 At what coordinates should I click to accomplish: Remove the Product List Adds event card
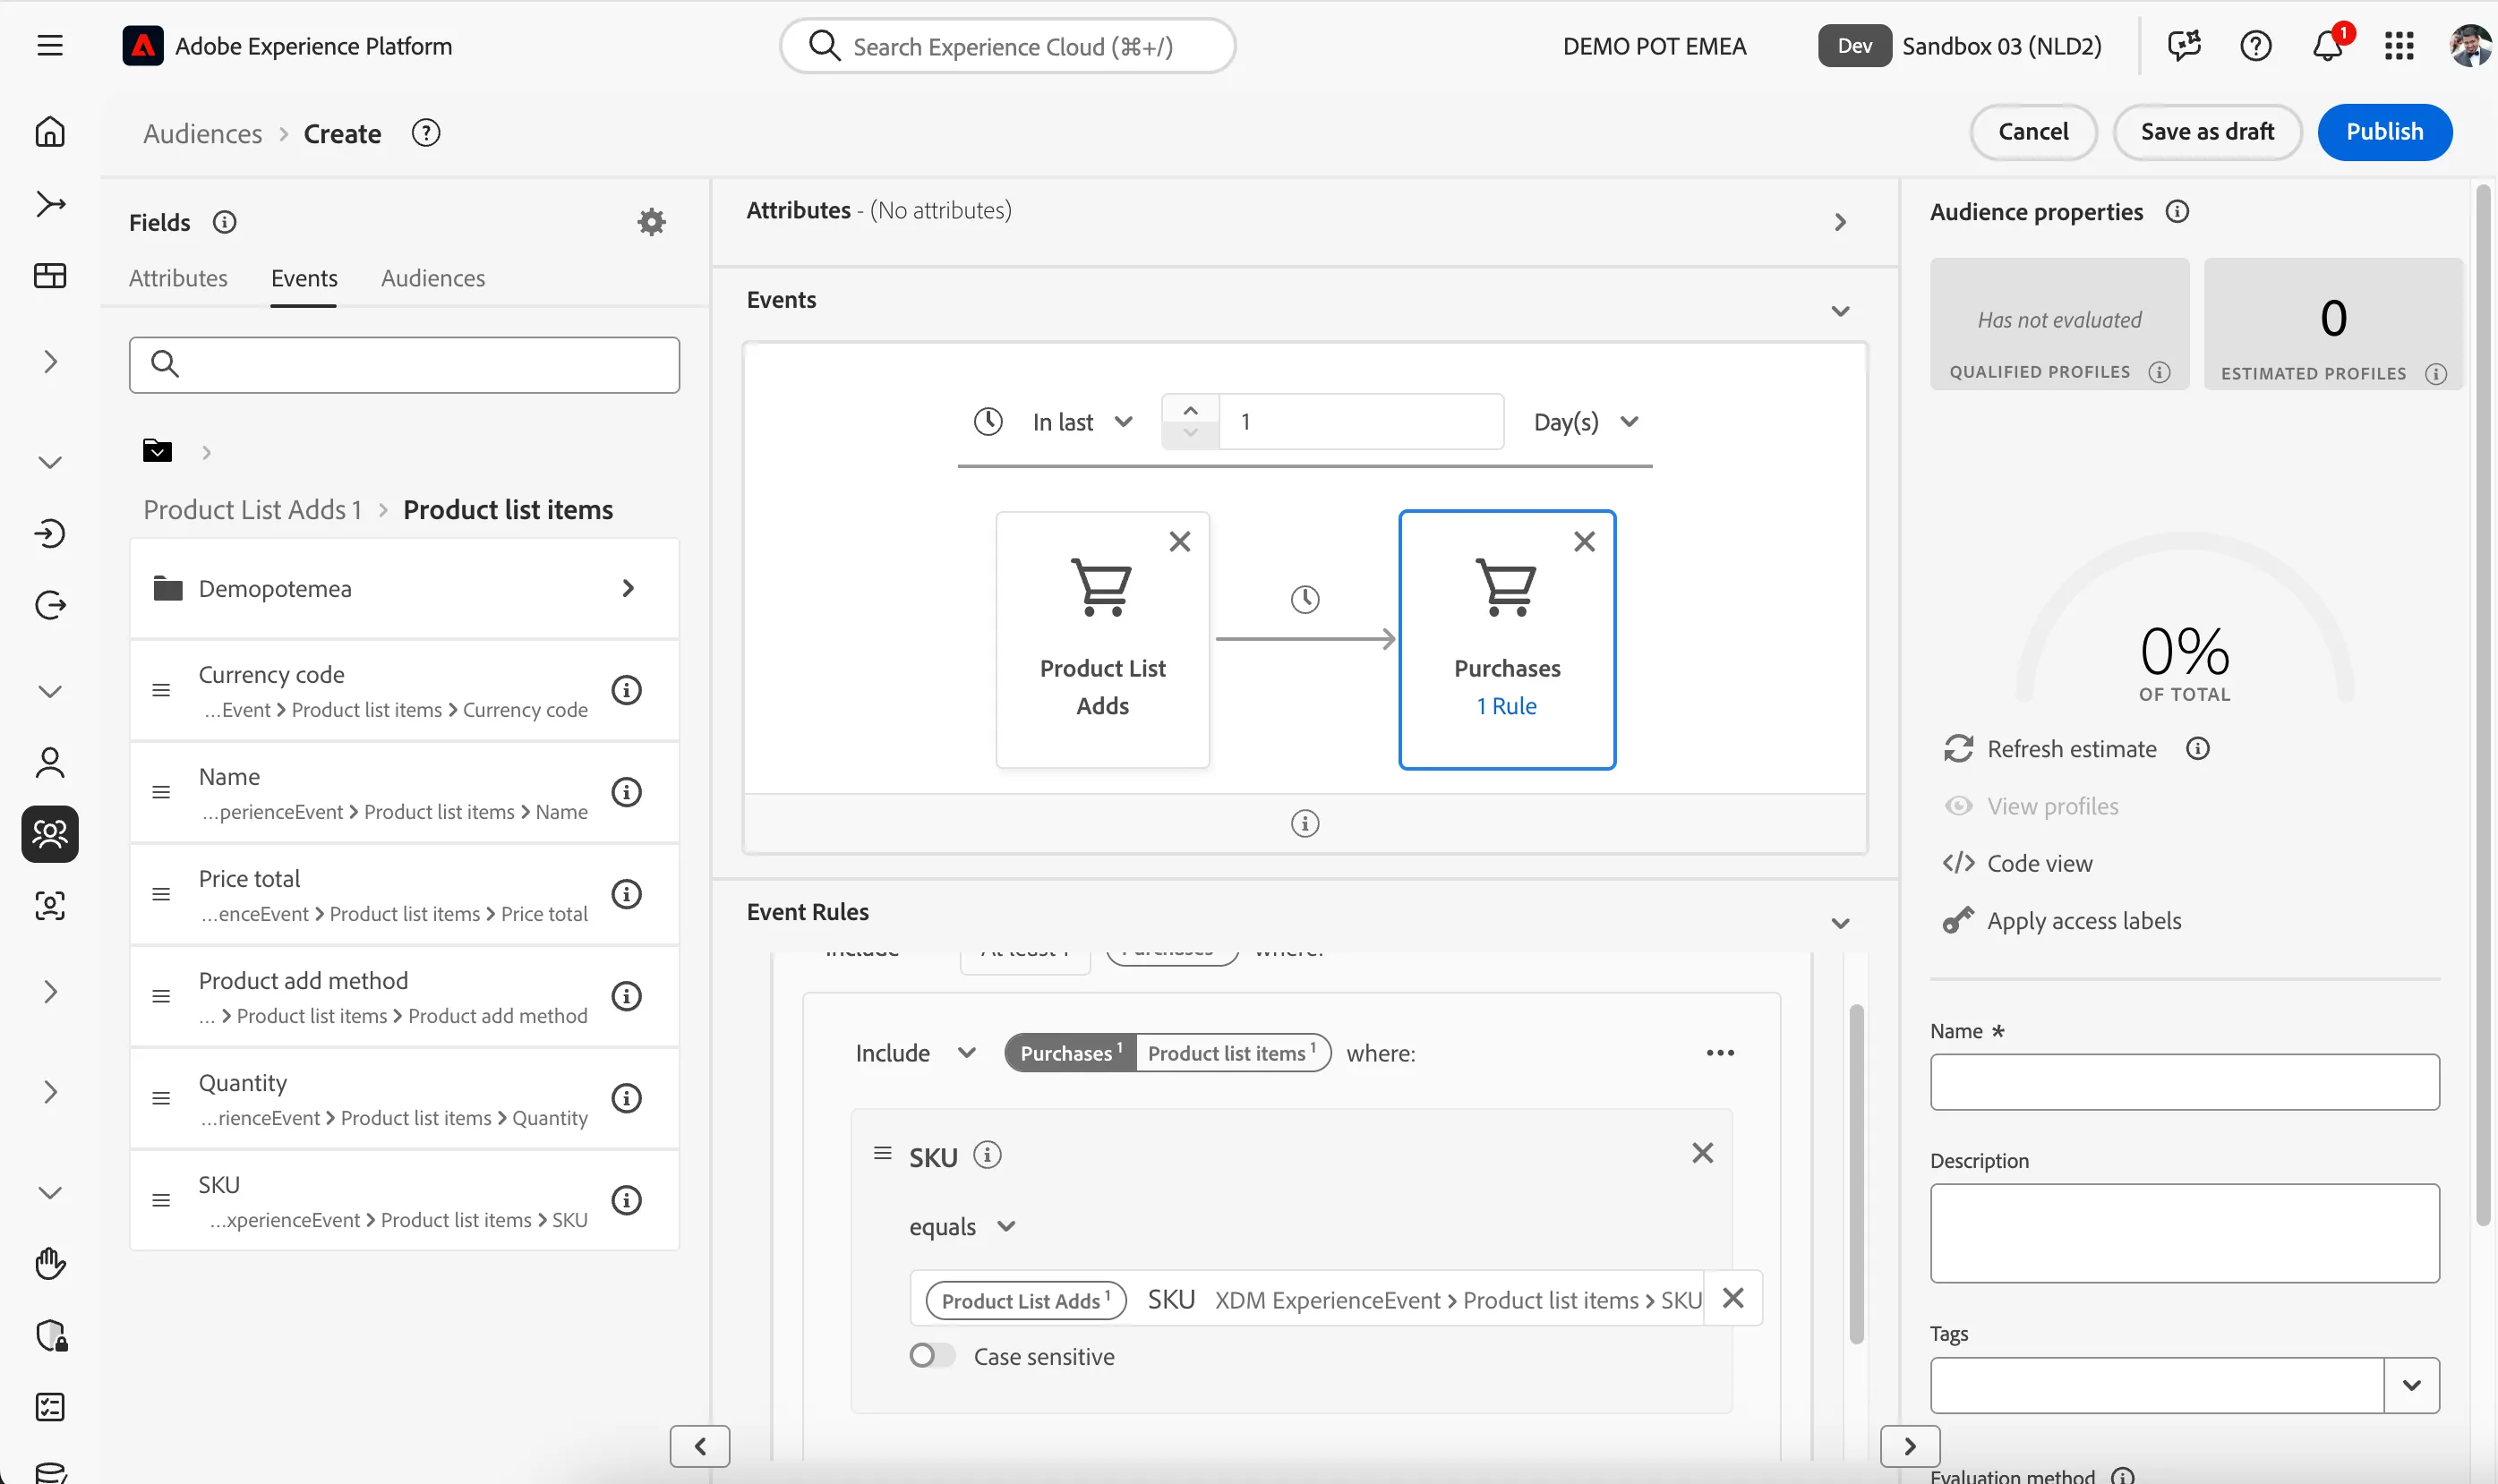click(1180, 542)
